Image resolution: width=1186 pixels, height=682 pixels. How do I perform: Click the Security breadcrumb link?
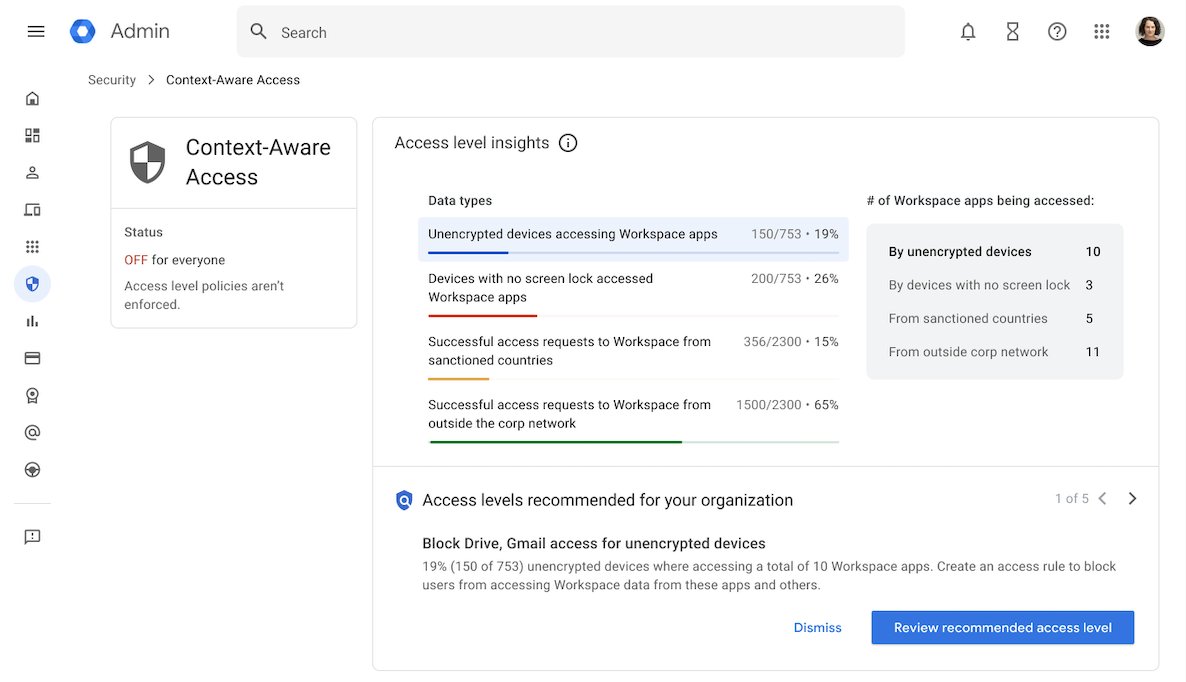coord(112,80)
